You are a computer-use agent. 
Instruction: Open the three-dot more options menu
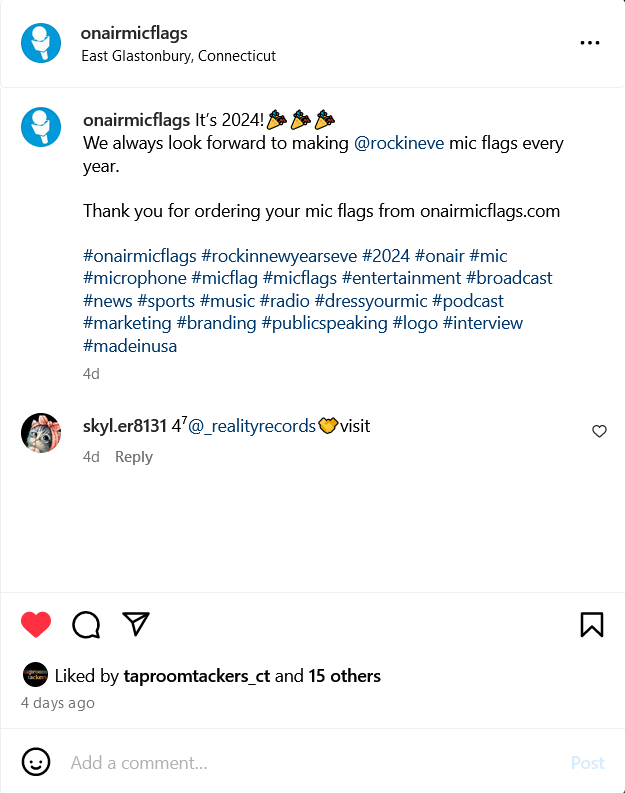click(x=590, y=43)
